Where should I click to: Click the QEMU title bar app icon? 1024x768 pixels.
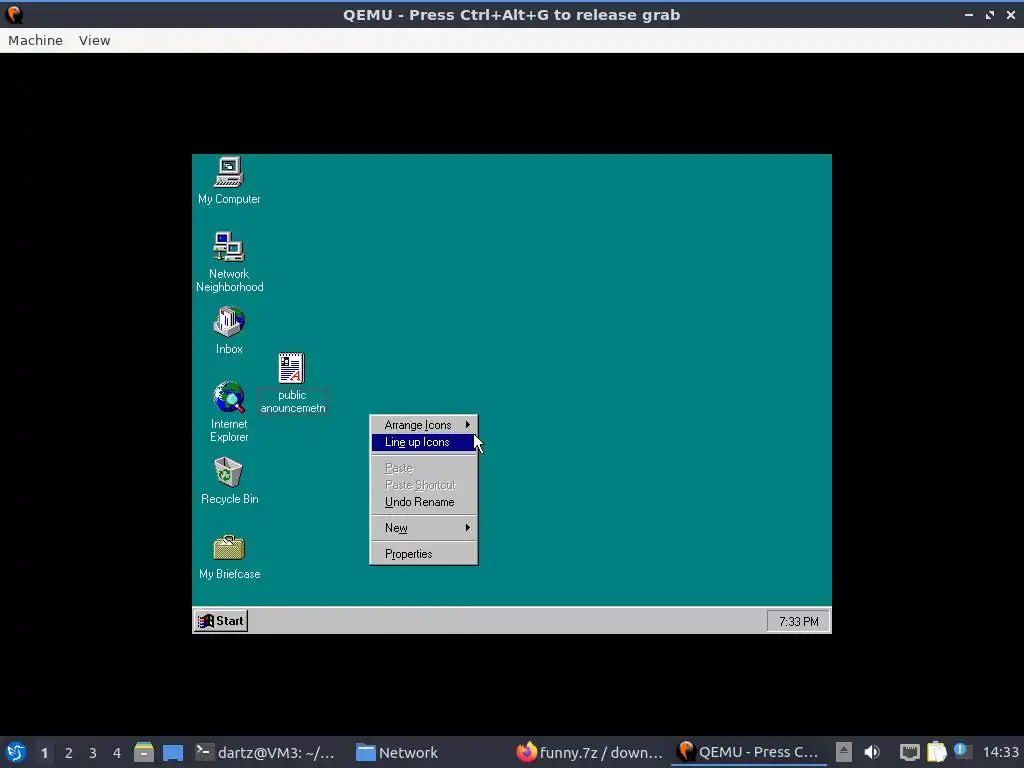click(14, 14)
